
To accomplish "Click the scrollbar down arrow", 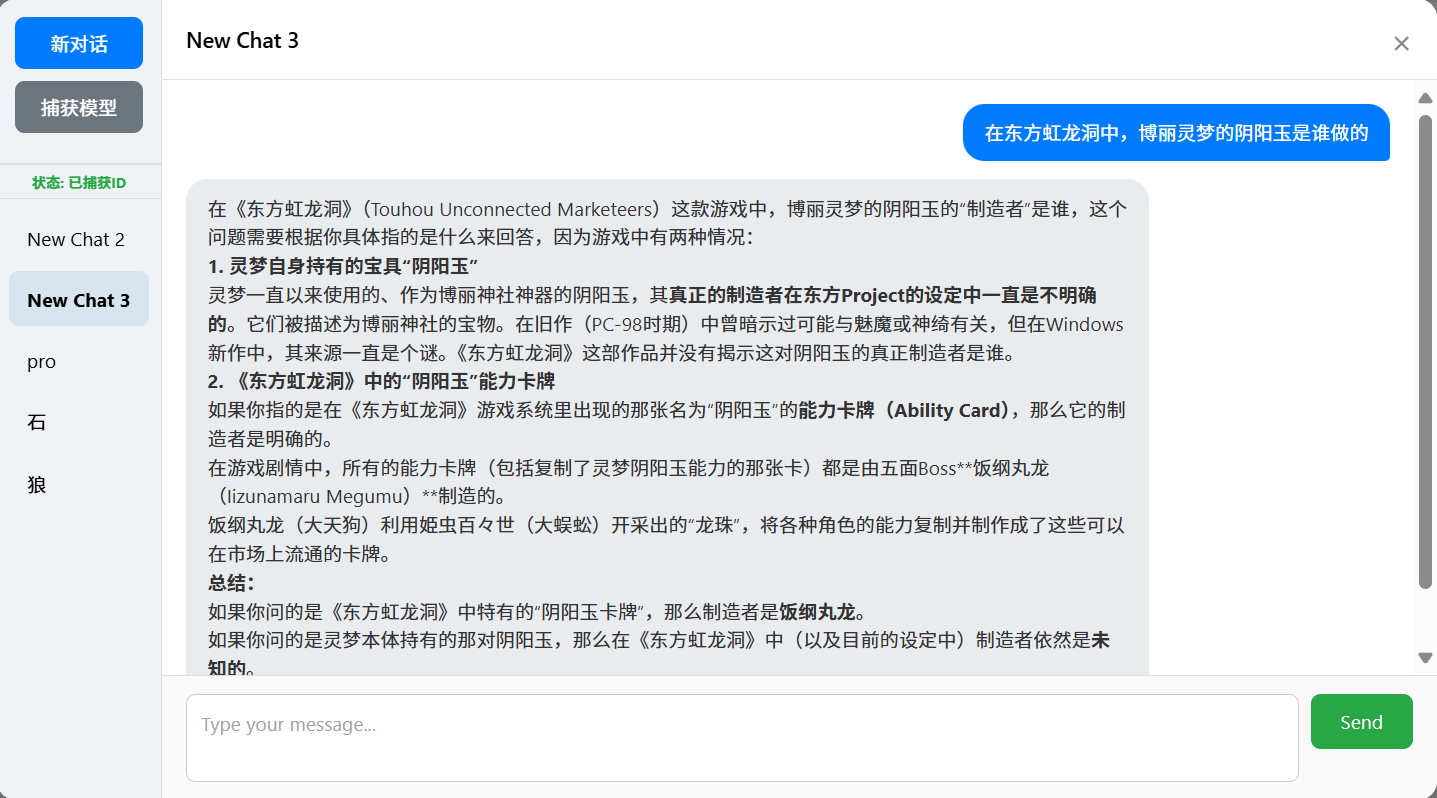I will 1425,657.
